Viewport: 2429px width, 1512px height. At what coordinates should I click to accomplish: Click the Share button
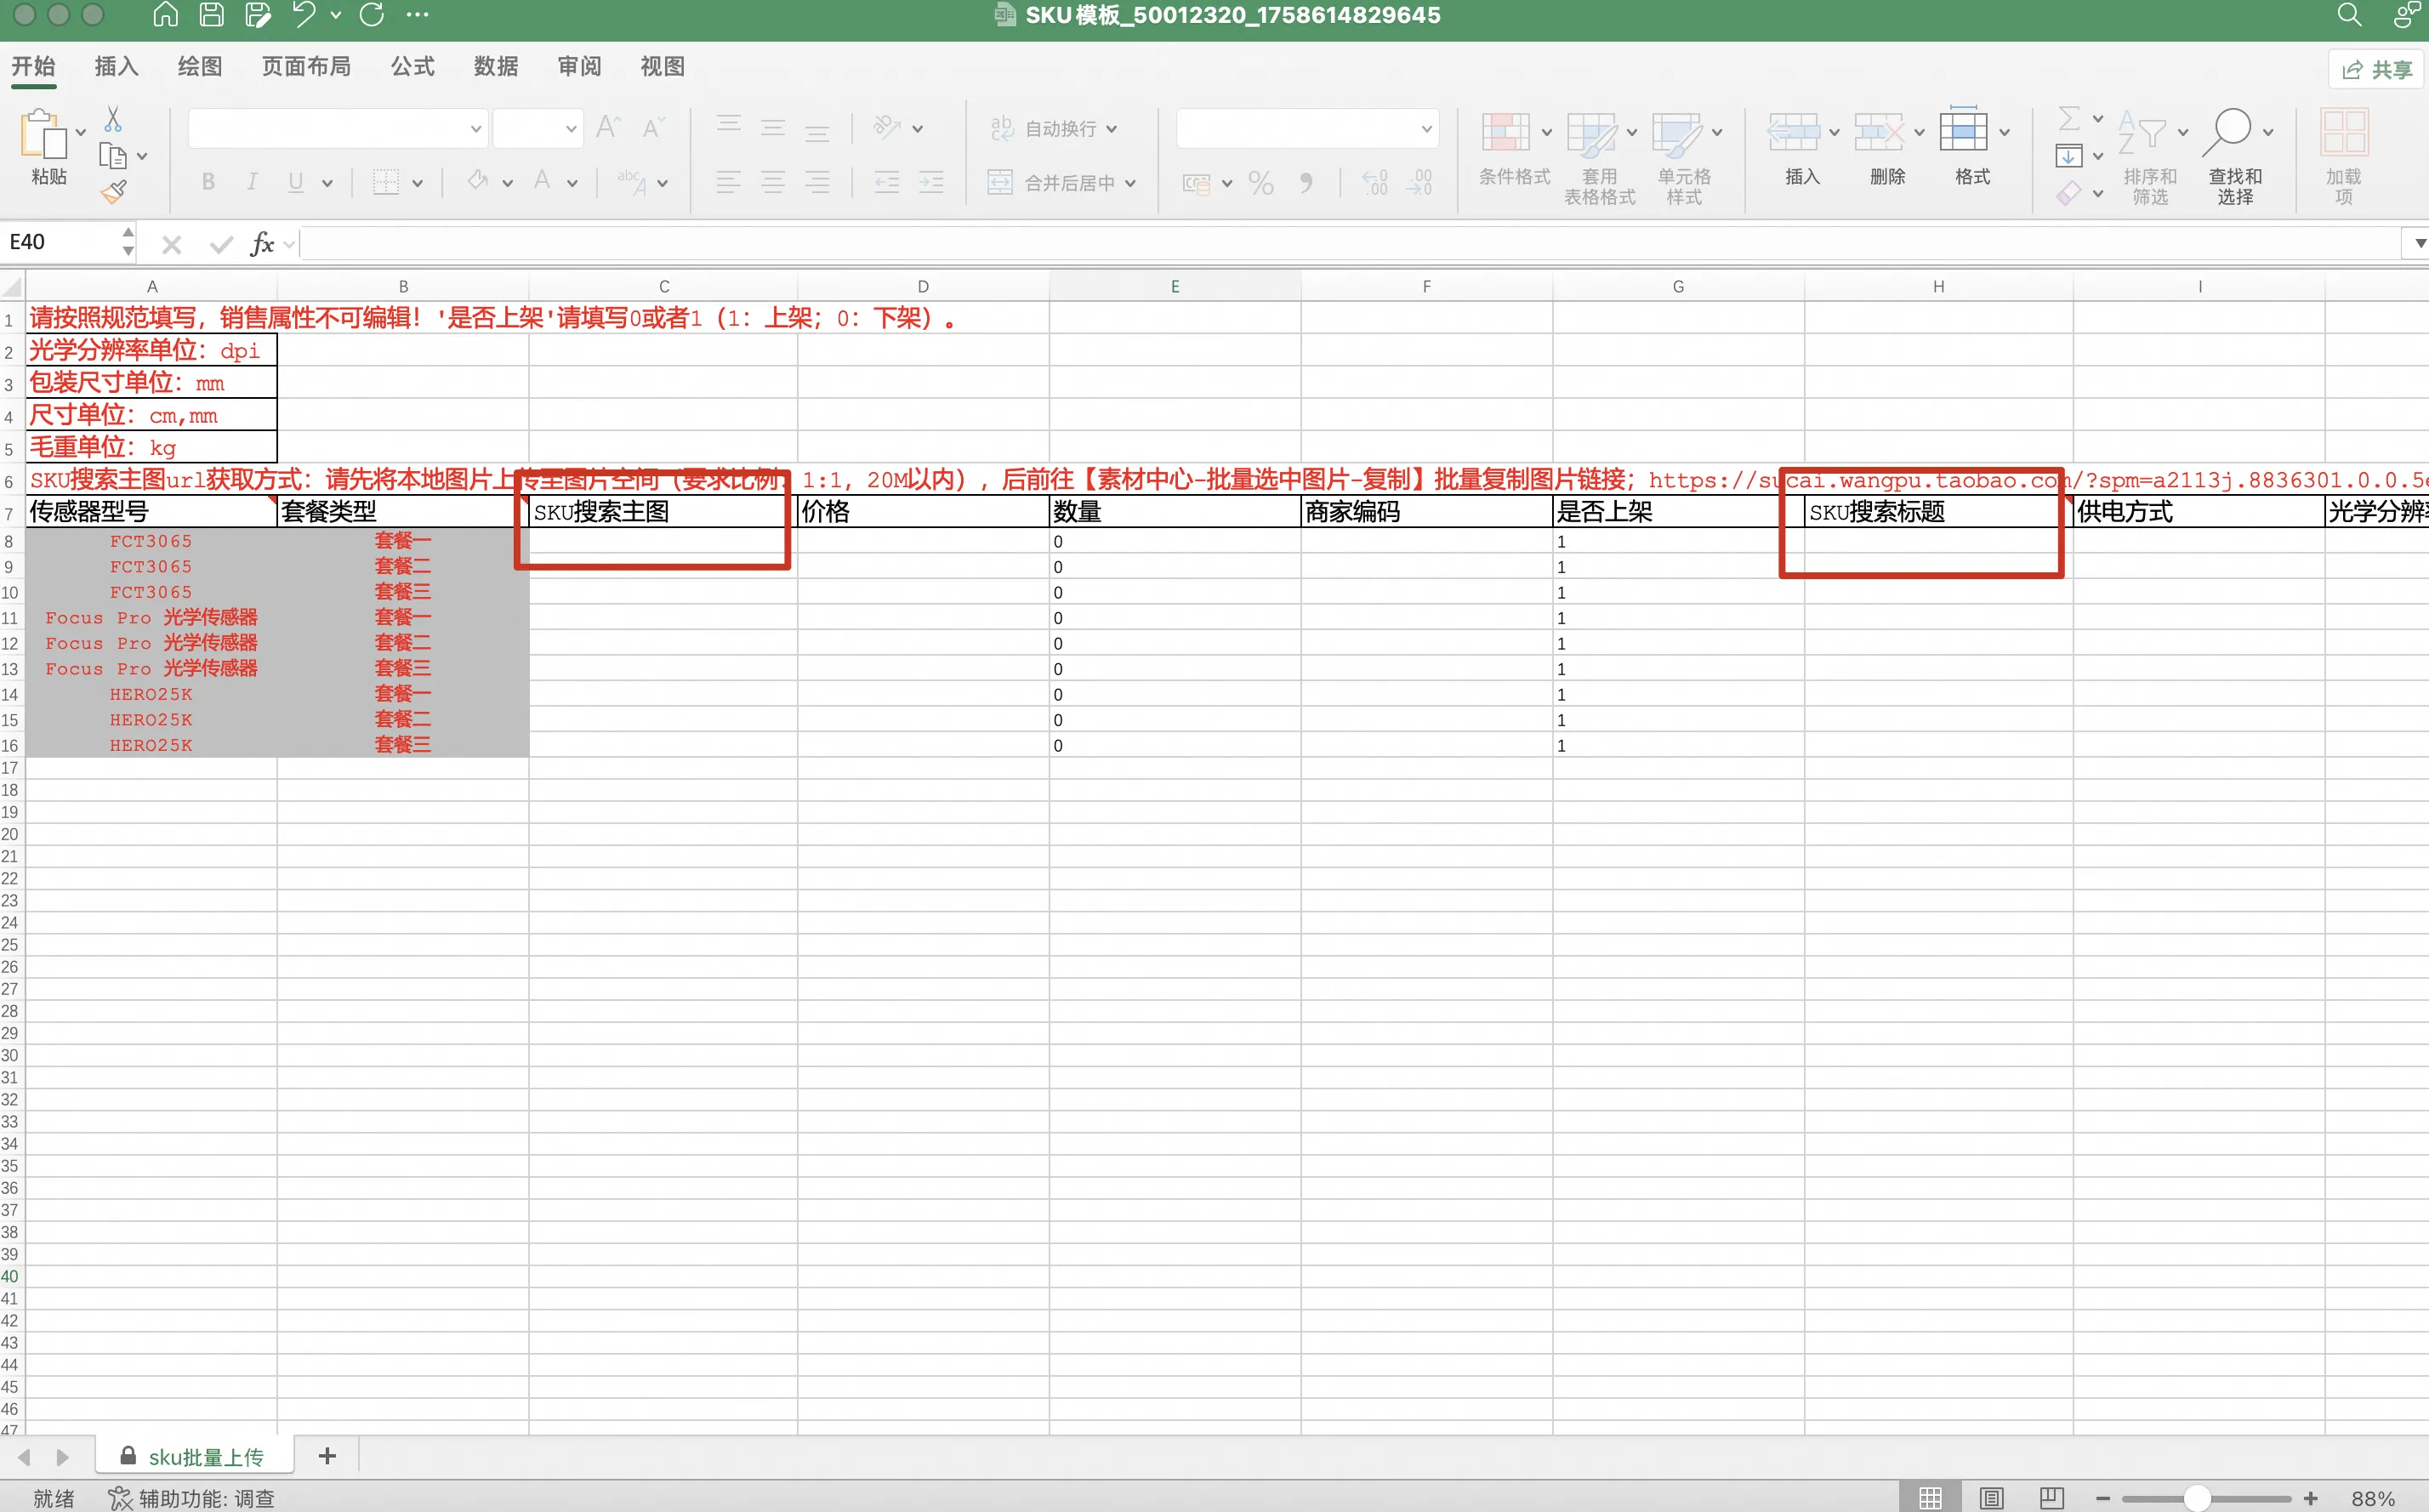2377,69
